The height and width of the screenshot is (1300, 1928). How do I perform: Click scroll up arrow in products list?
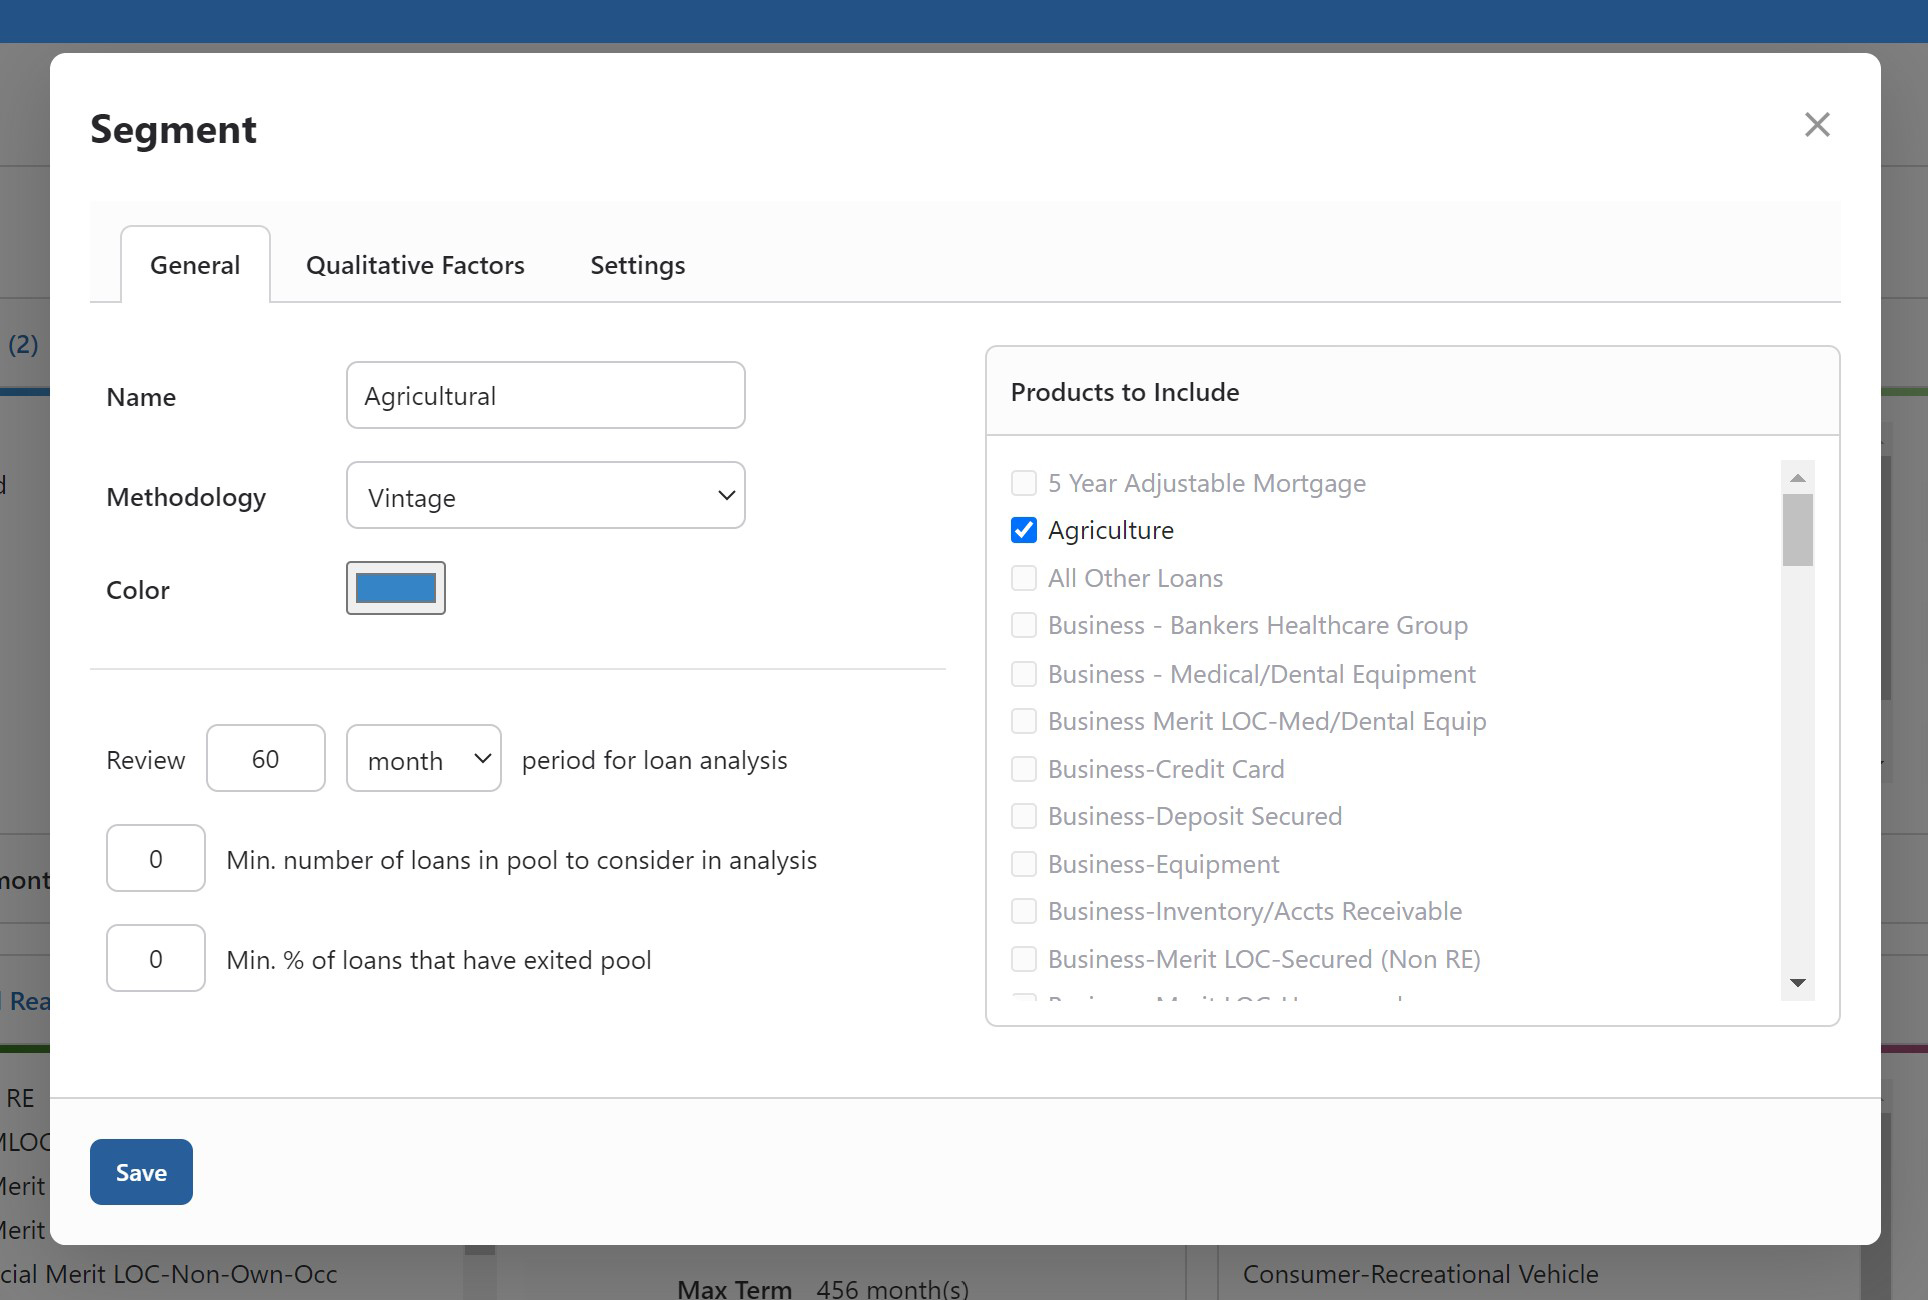point(1797,478)
